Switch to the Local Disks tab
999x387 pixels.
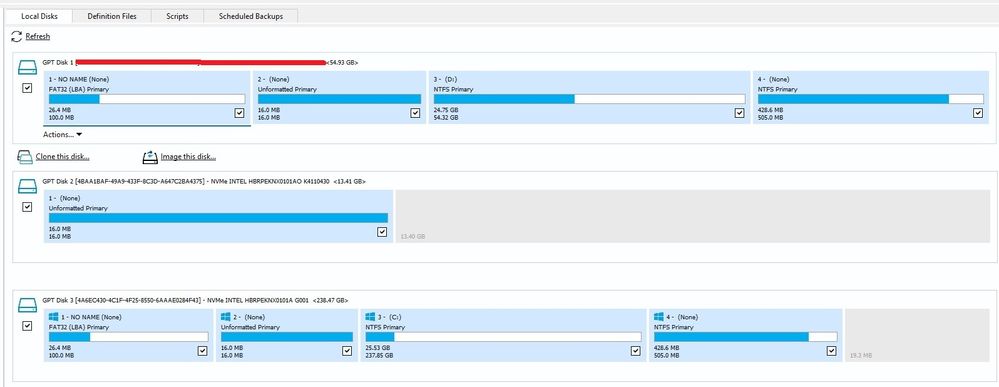pos(40,16)
